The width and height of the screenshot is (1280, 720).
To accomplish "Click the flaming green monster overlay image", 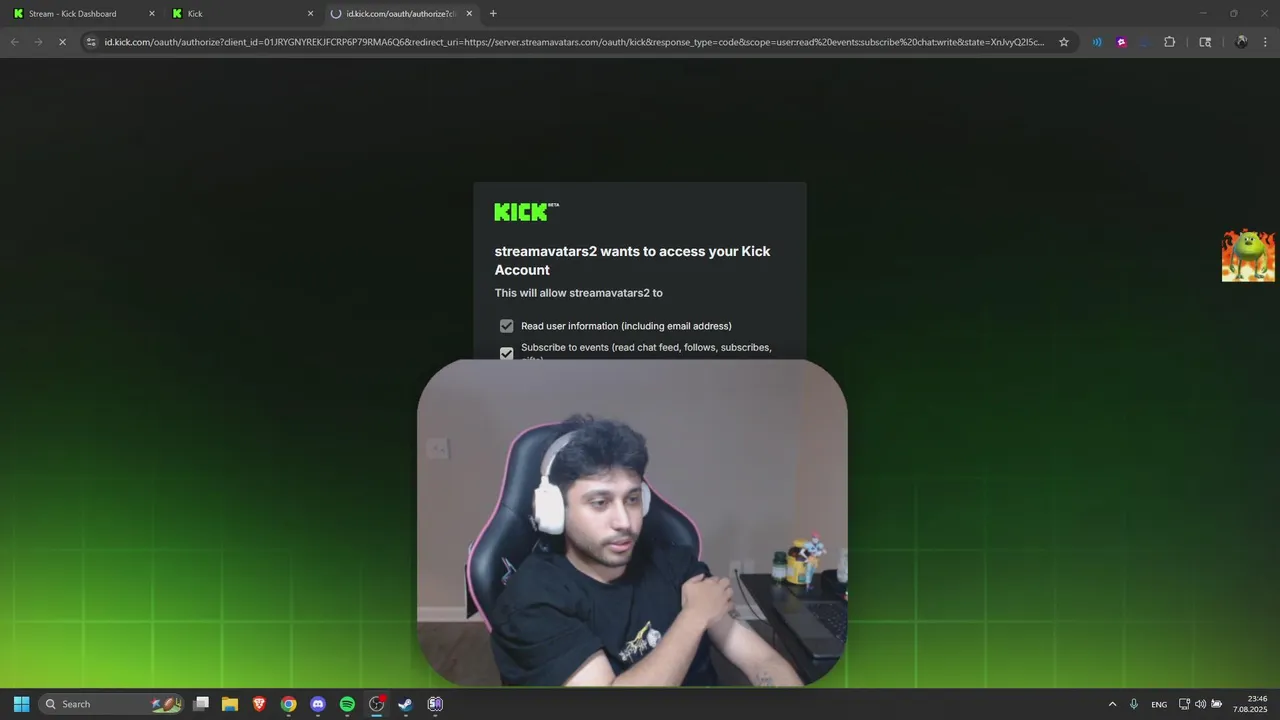I will [1248, 256].
